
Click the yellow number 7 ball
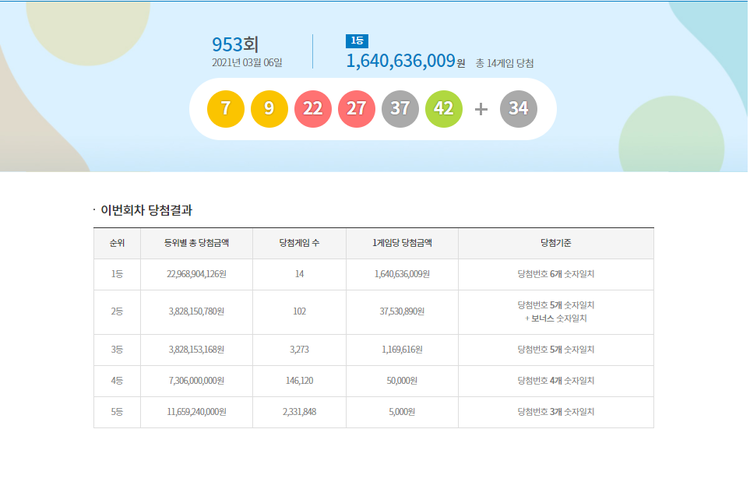click(225, 109)
